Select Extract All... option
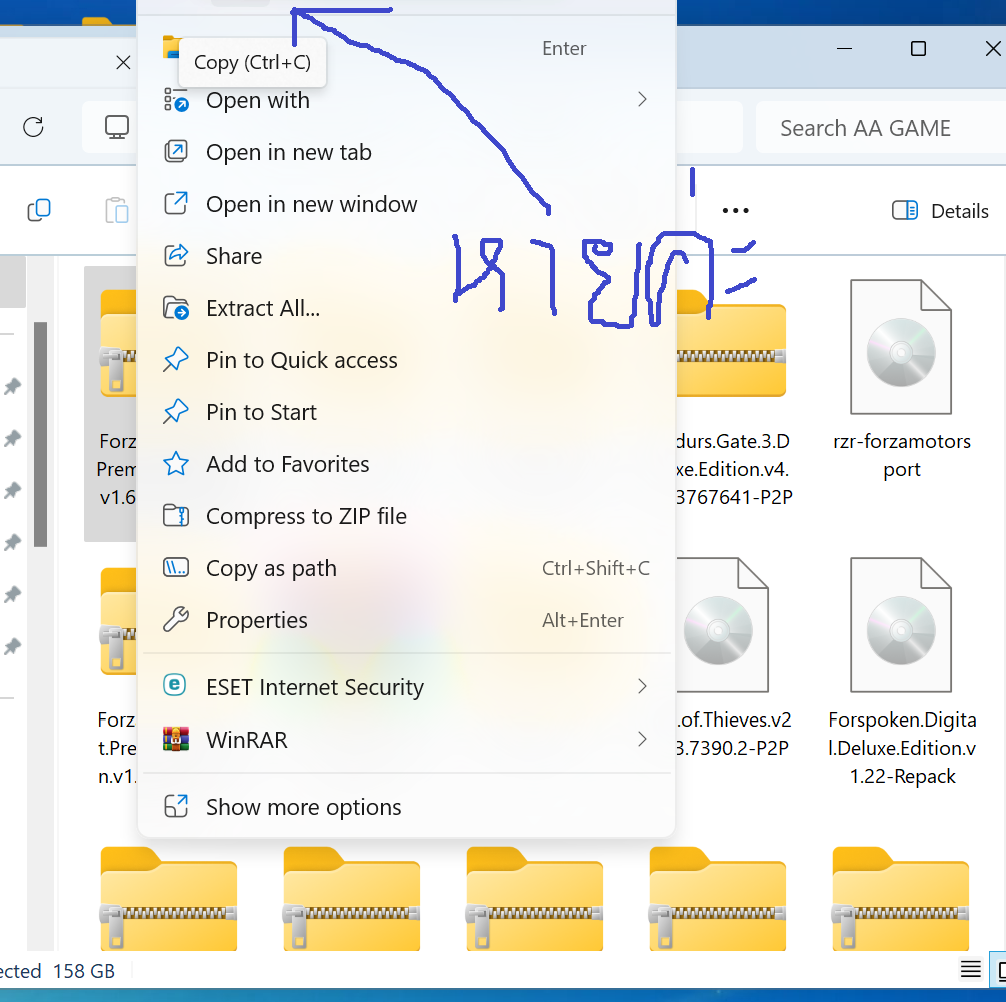 (x=406, y=308)
